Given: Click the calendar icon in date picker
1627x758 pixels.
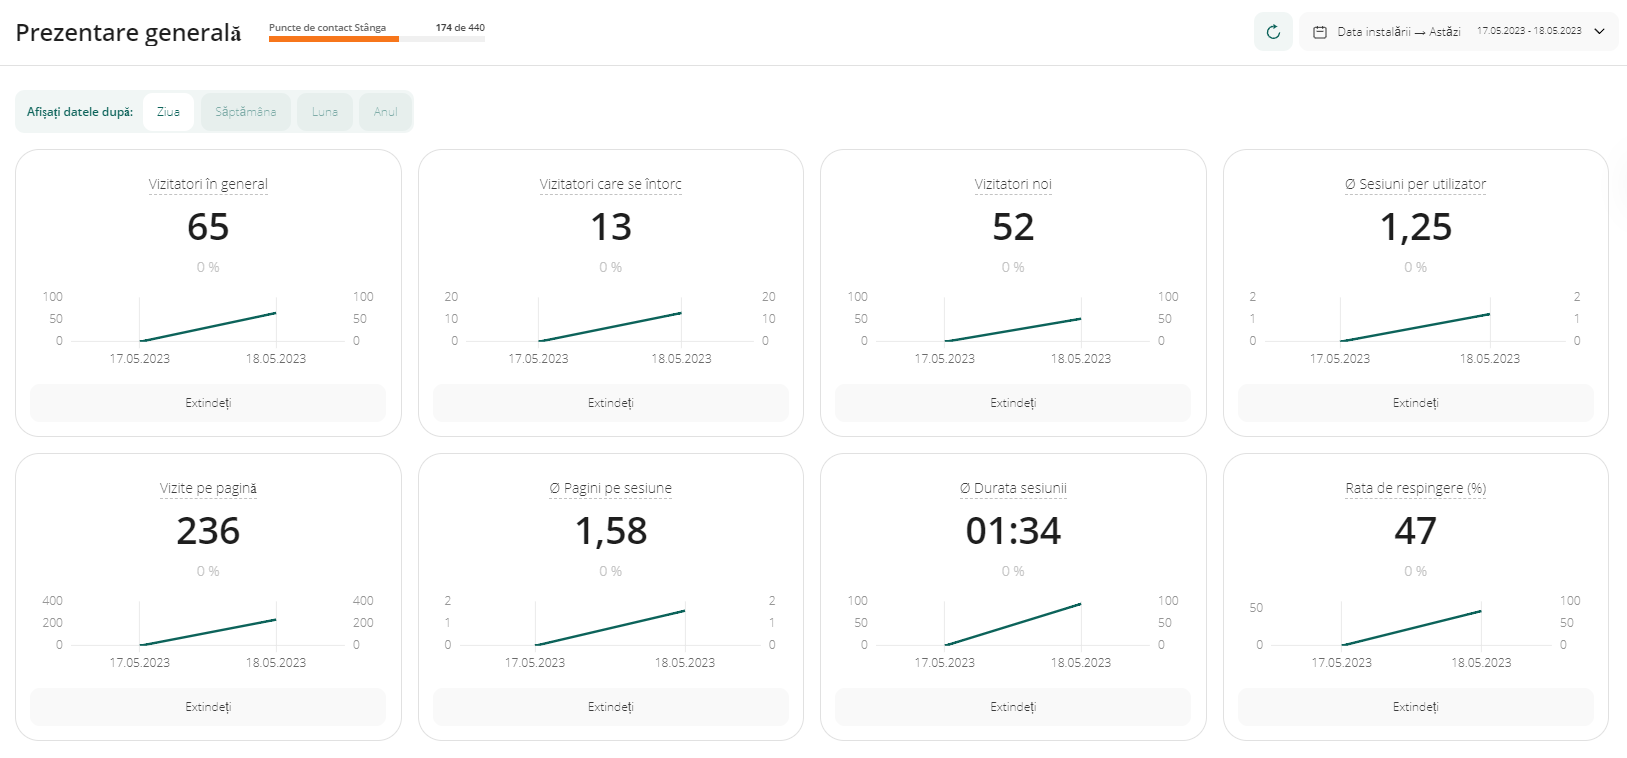Looking at the screenshot, I should tap(1319, 32).
